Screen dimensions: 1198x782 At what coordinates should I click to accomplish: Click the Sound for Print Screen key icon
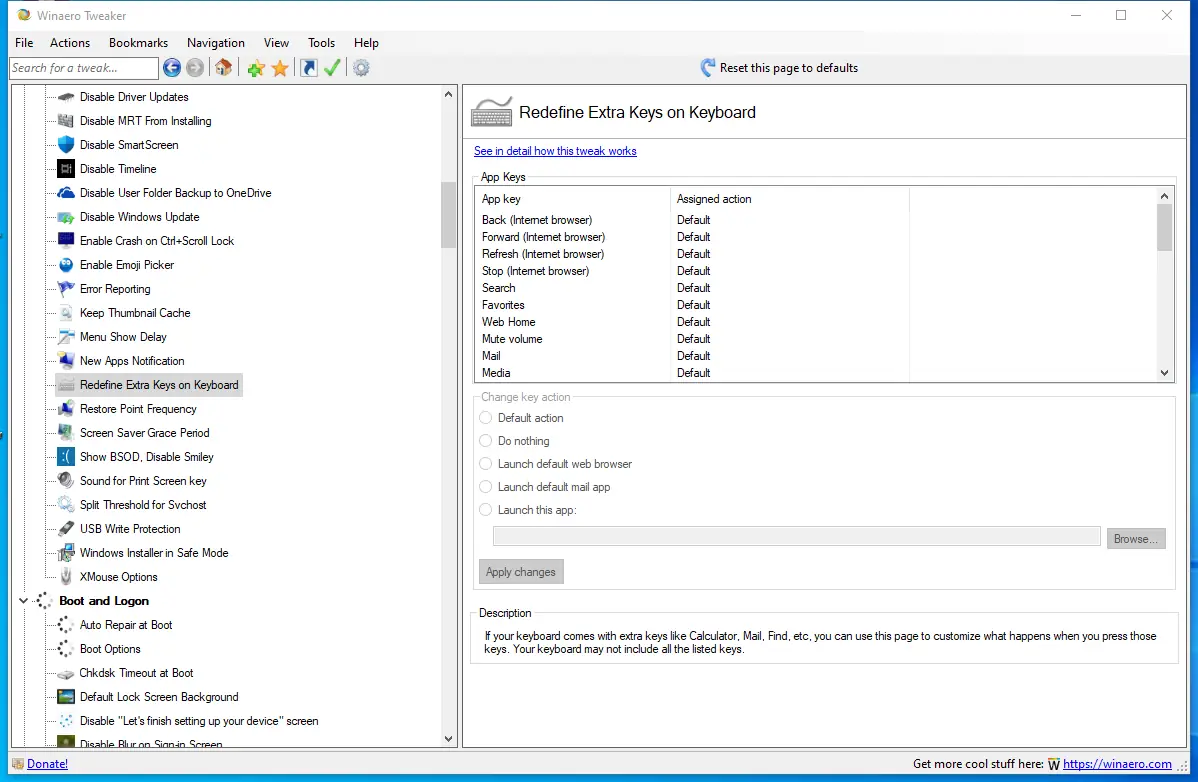(66, 481)
